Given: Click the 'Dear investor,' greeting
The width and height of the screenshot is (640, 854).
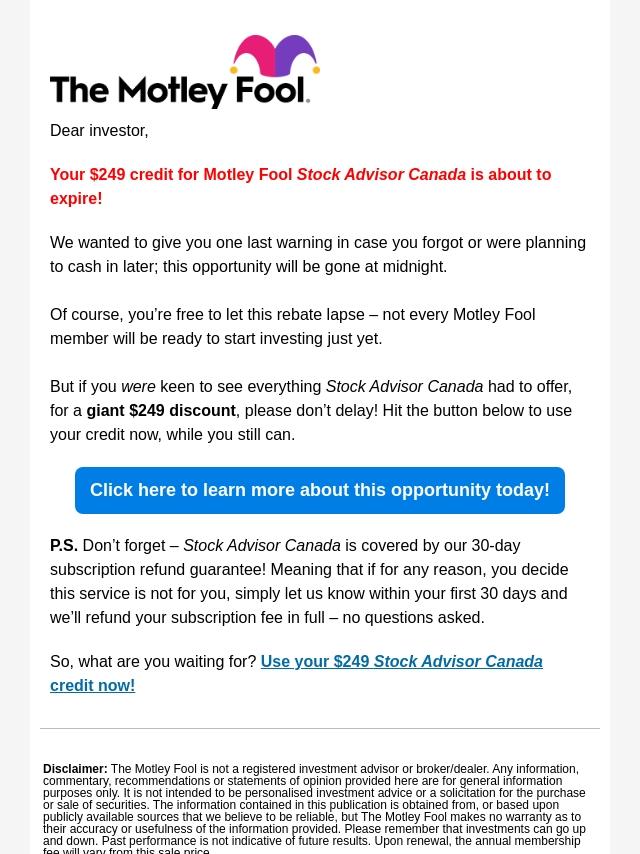Looking at the screenshot, I should [99, 131].
